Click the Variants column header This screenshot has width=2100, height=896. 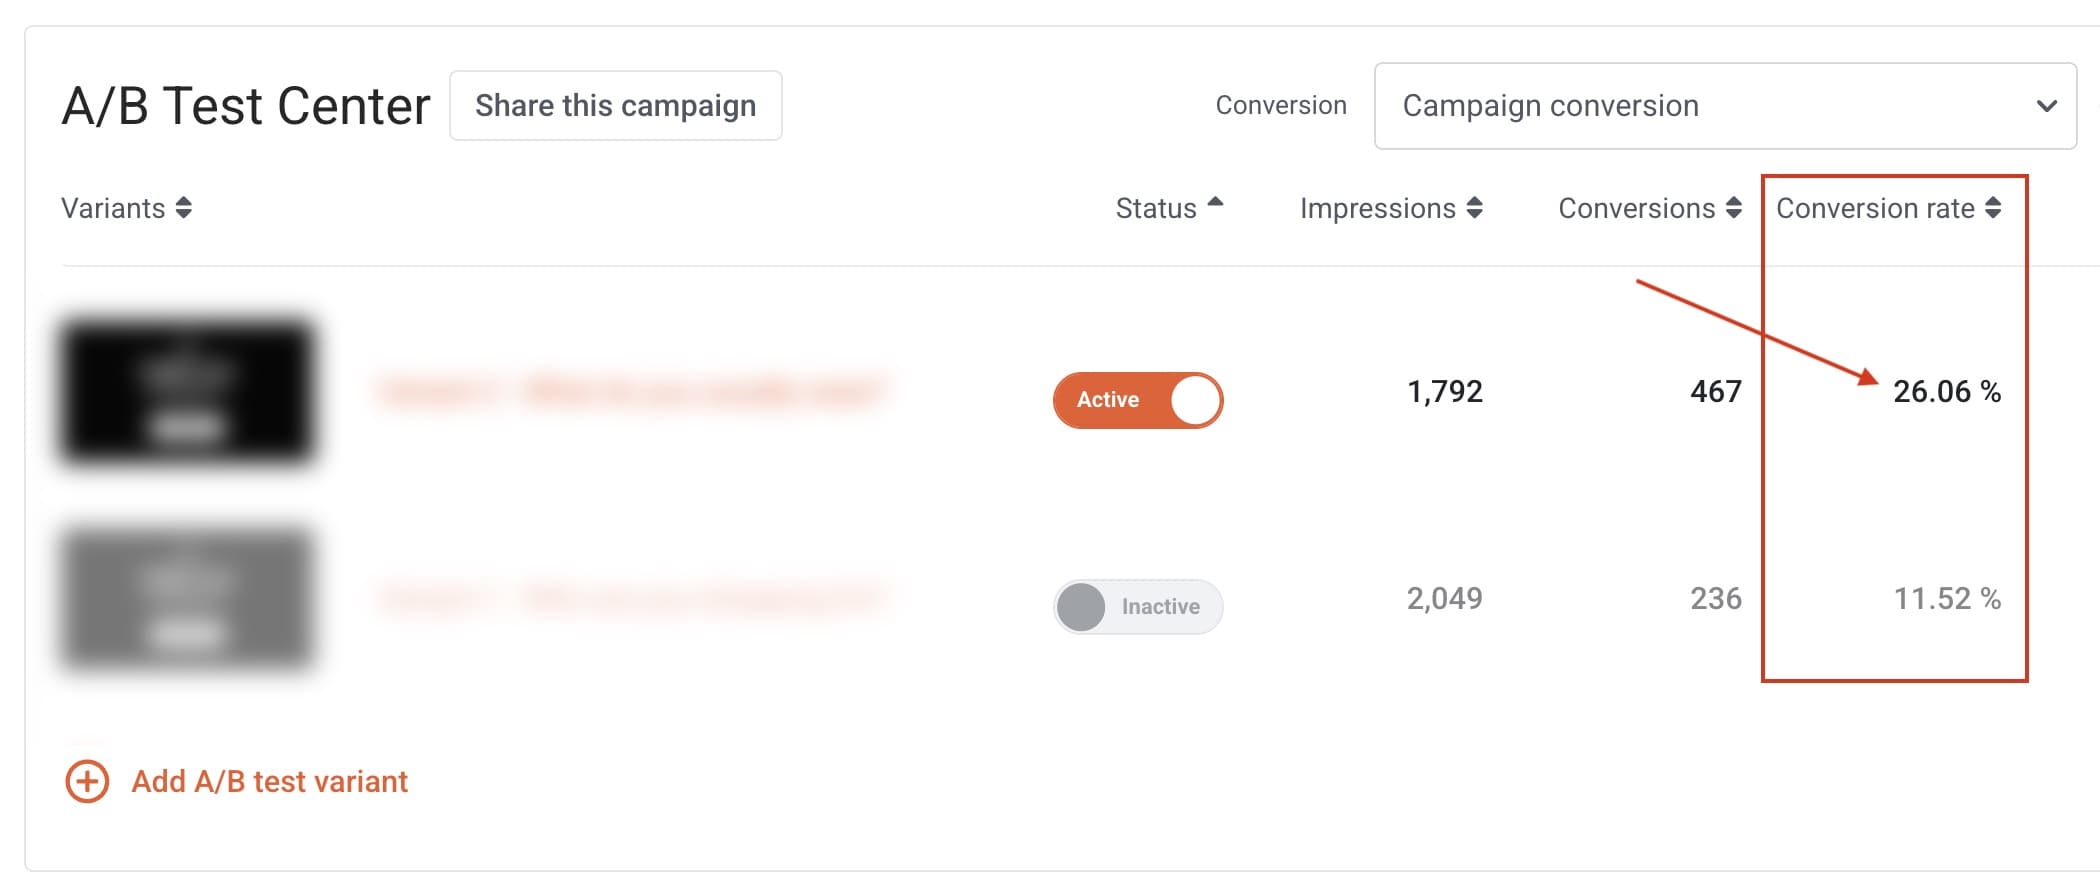coord(113,208)
